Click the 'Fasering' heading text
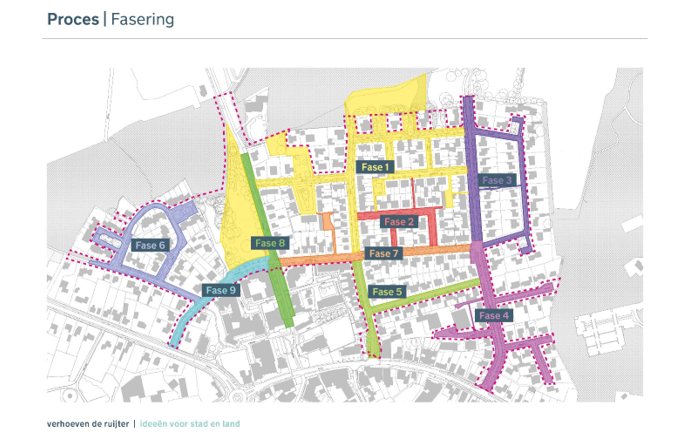Image resolution: width=683 pixels, height=435 pixels. [x=142, y=19]
